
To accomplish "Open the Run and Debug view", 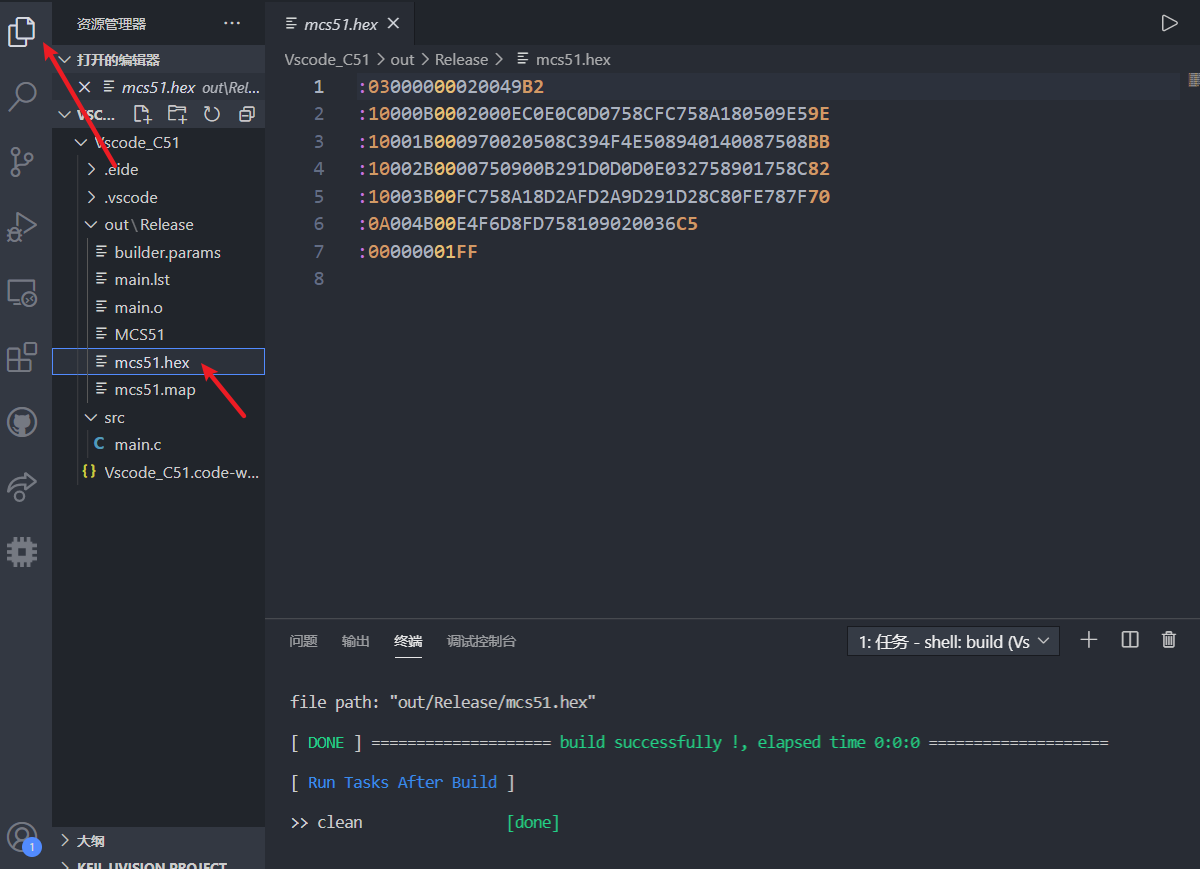I will [x=22, y=226].
